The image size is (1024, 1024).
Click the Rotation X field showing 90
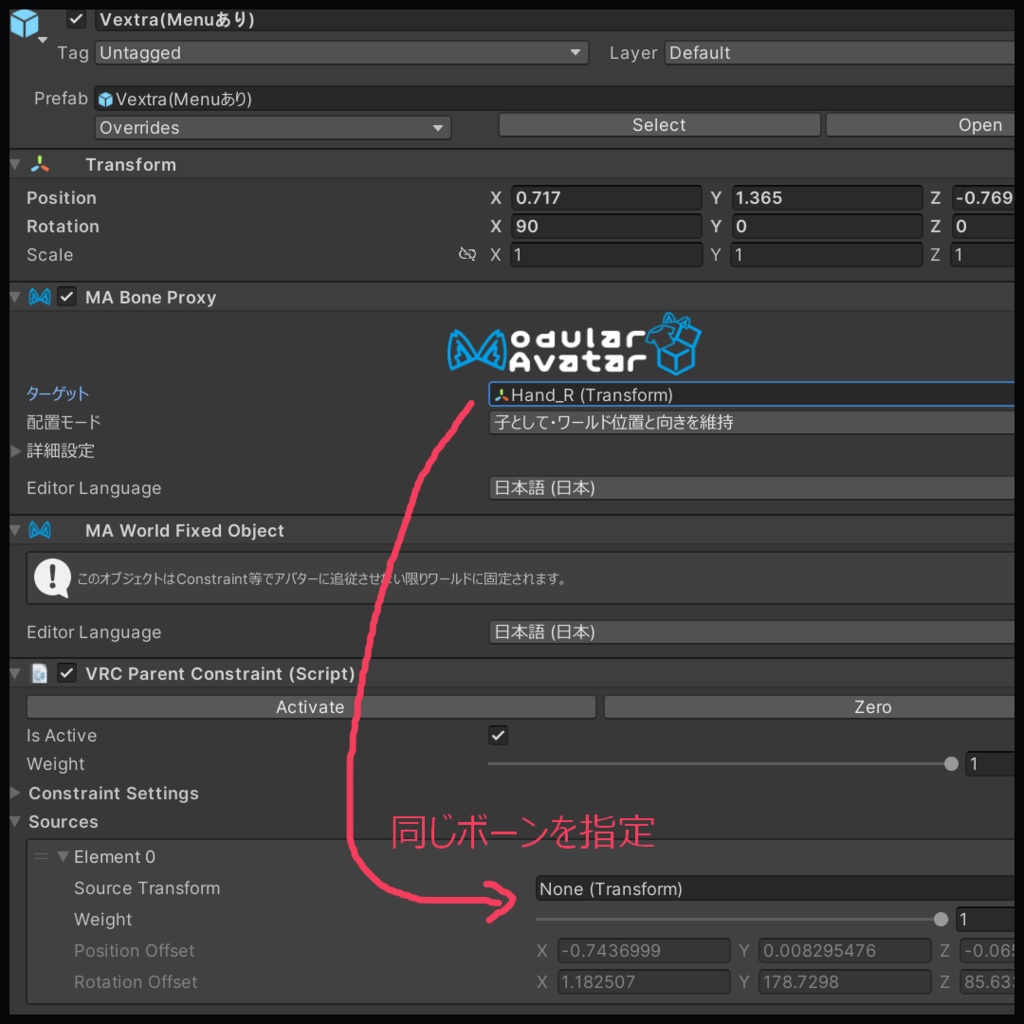tap(606, 227)
